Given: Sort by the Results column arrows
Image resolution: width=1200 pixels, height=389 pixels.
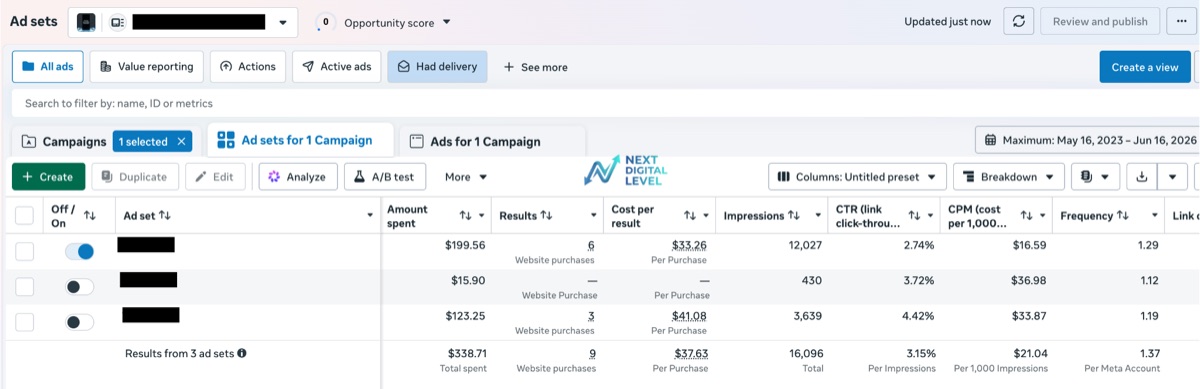Looking at the screenshot, I should click(x=547, y=215).
